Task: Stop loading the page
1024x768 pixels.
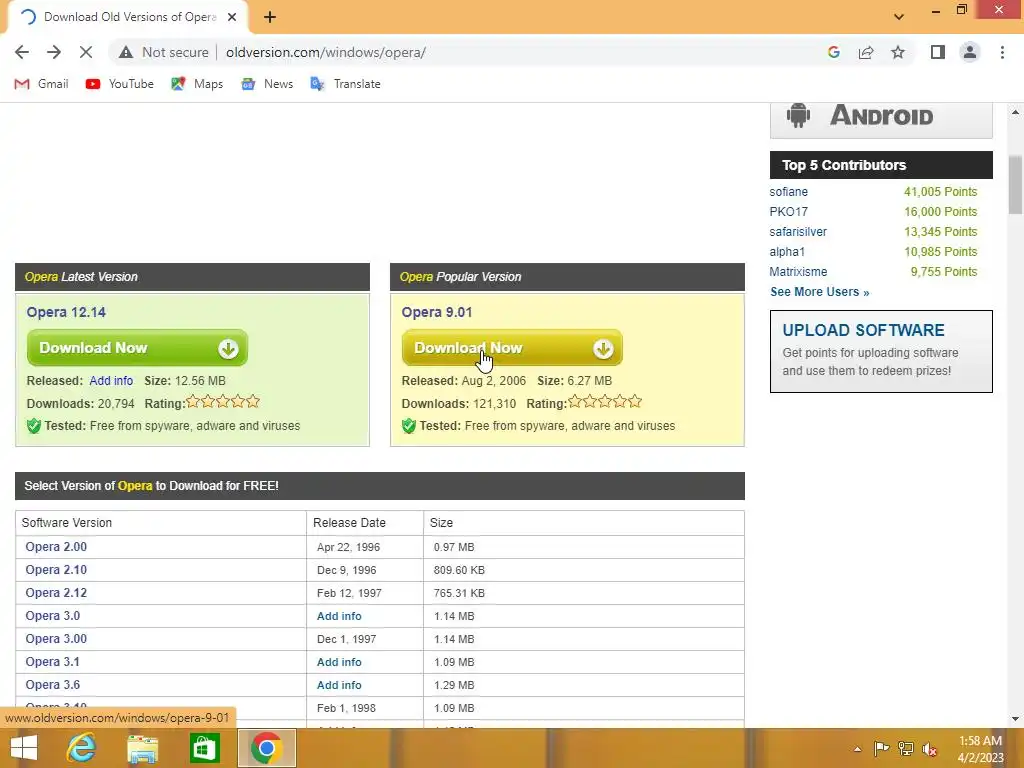Action: point(86,52)
